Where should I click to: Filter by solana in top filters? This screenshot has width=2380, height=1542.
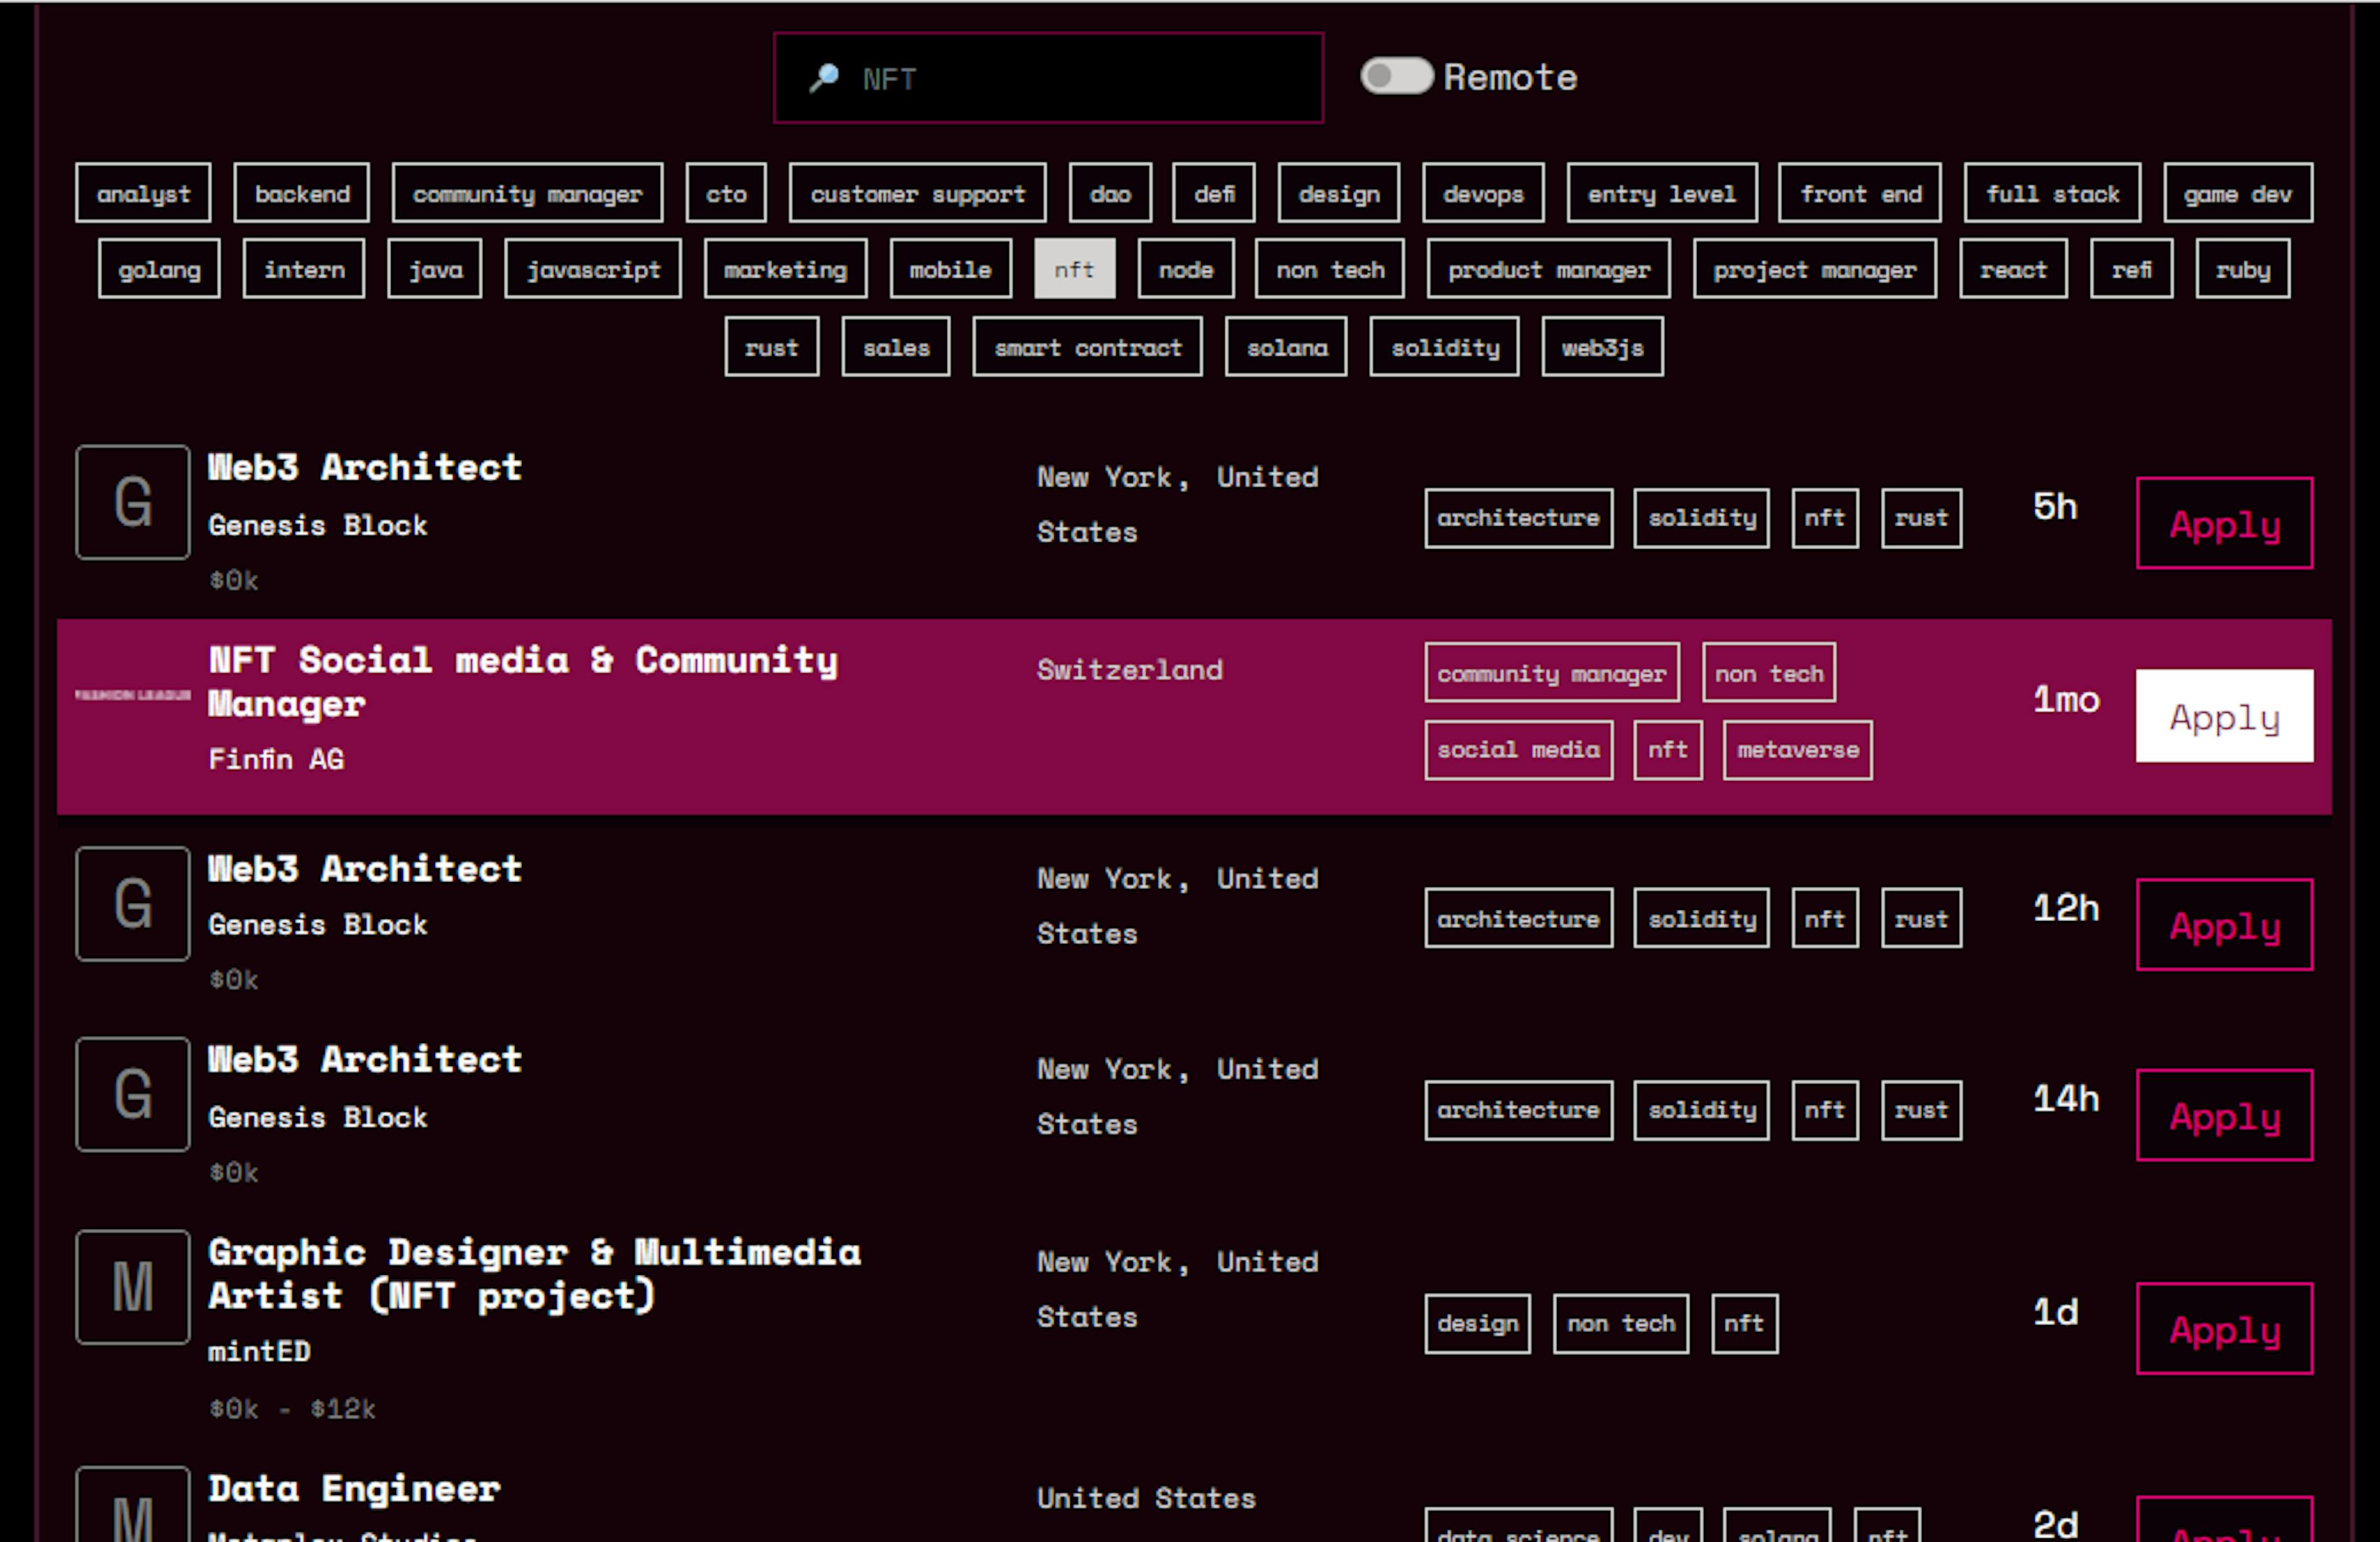[1286, 347]
